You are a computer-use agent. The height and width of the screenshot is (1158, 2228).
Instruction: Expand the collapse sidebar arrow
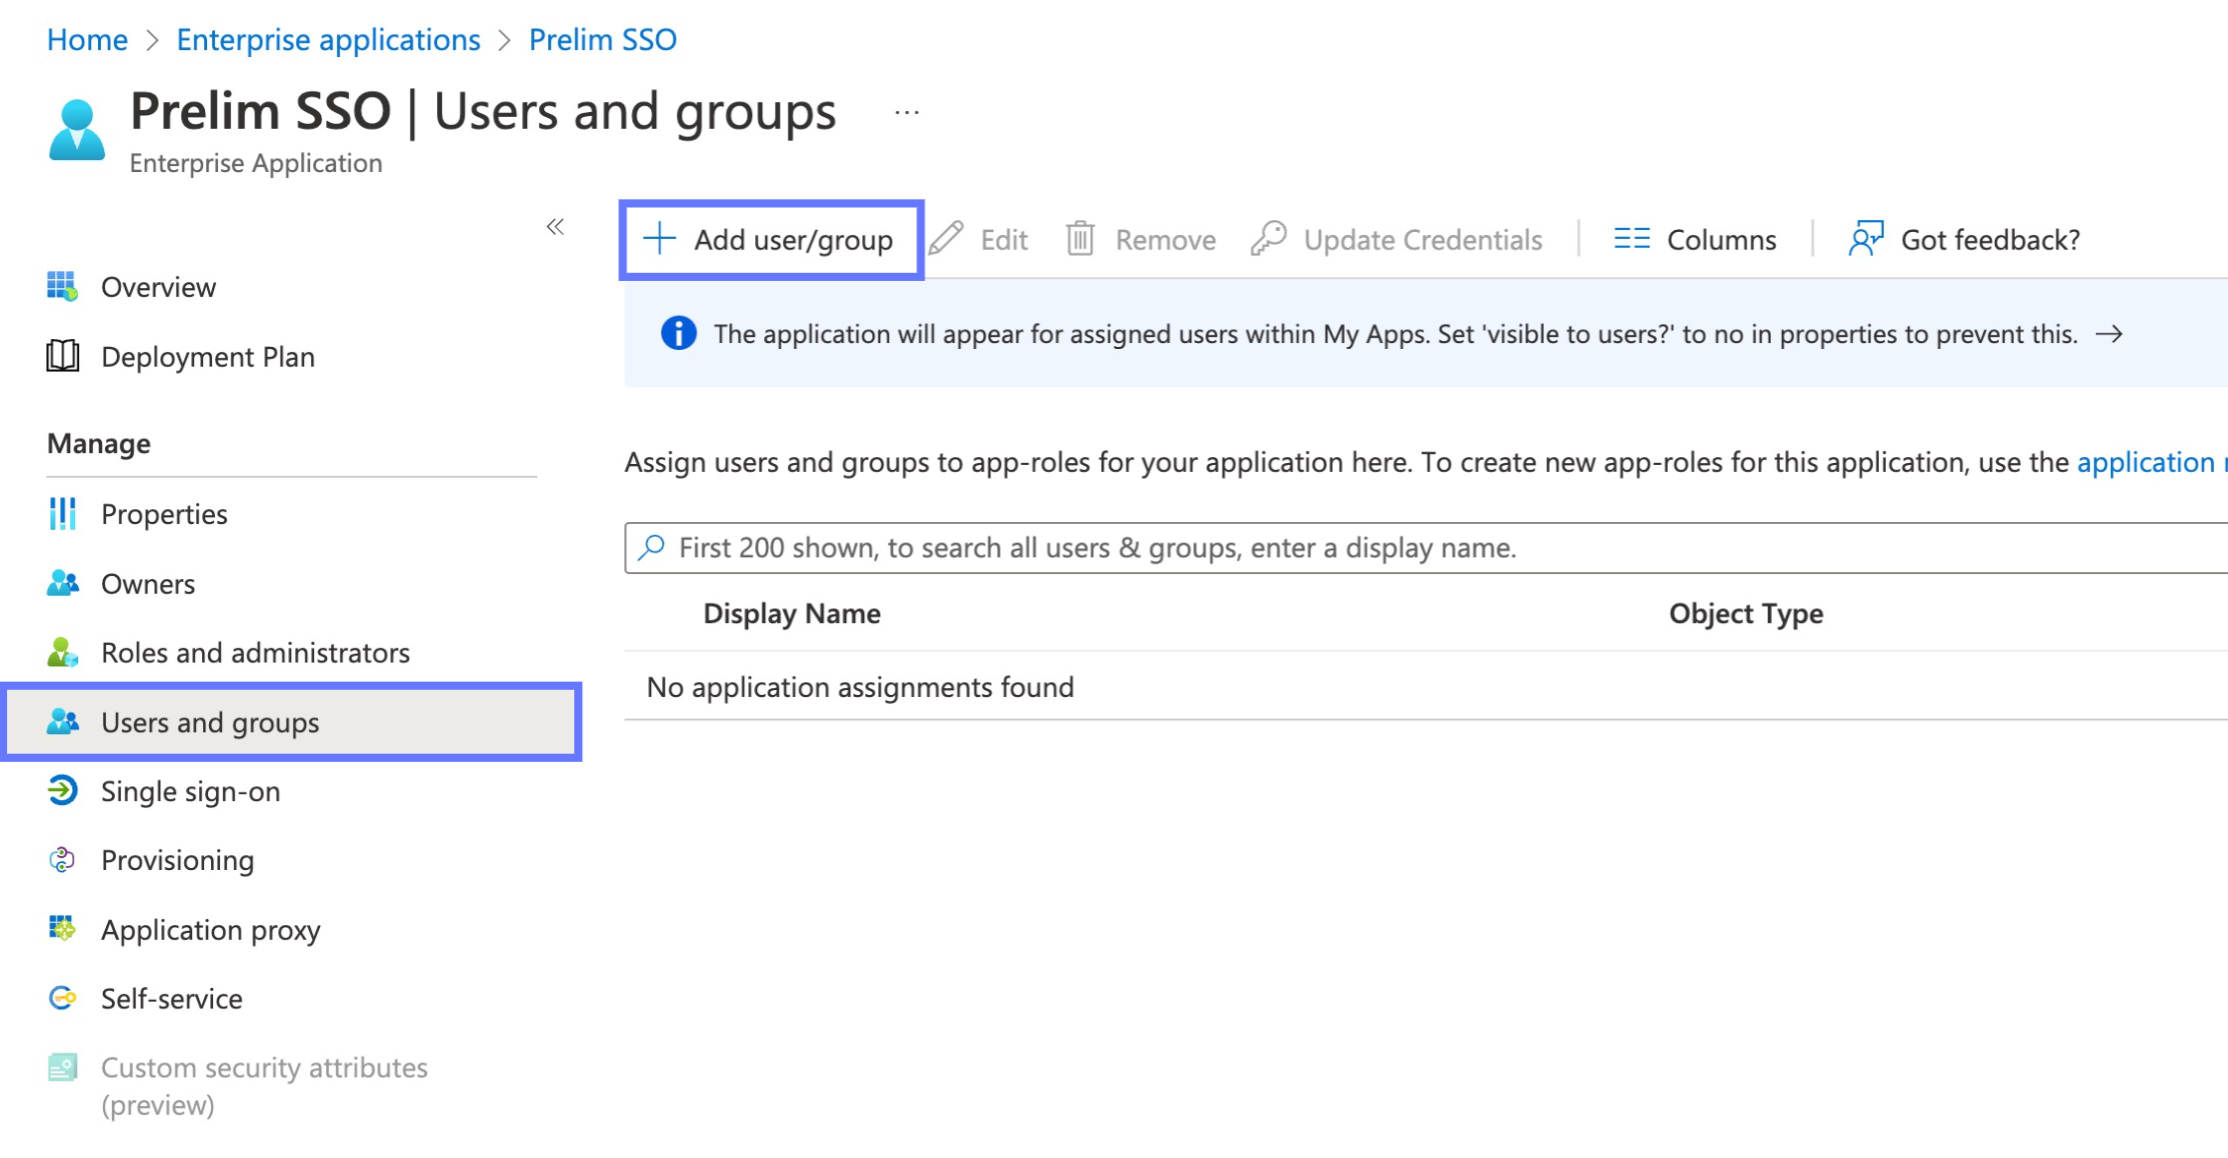(x=557, y=225)
